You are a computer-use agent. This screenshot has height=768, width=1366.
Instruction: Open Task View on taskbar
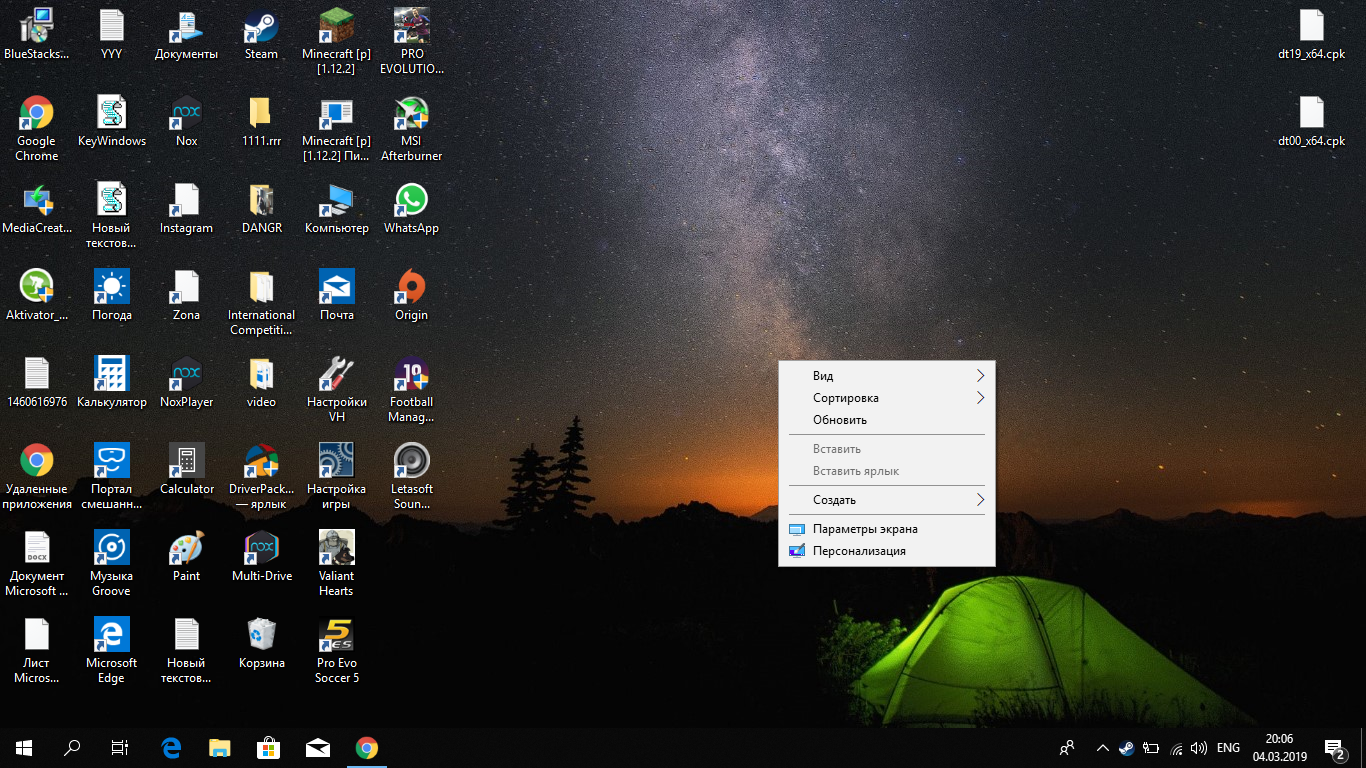click(x=120, y=747)
